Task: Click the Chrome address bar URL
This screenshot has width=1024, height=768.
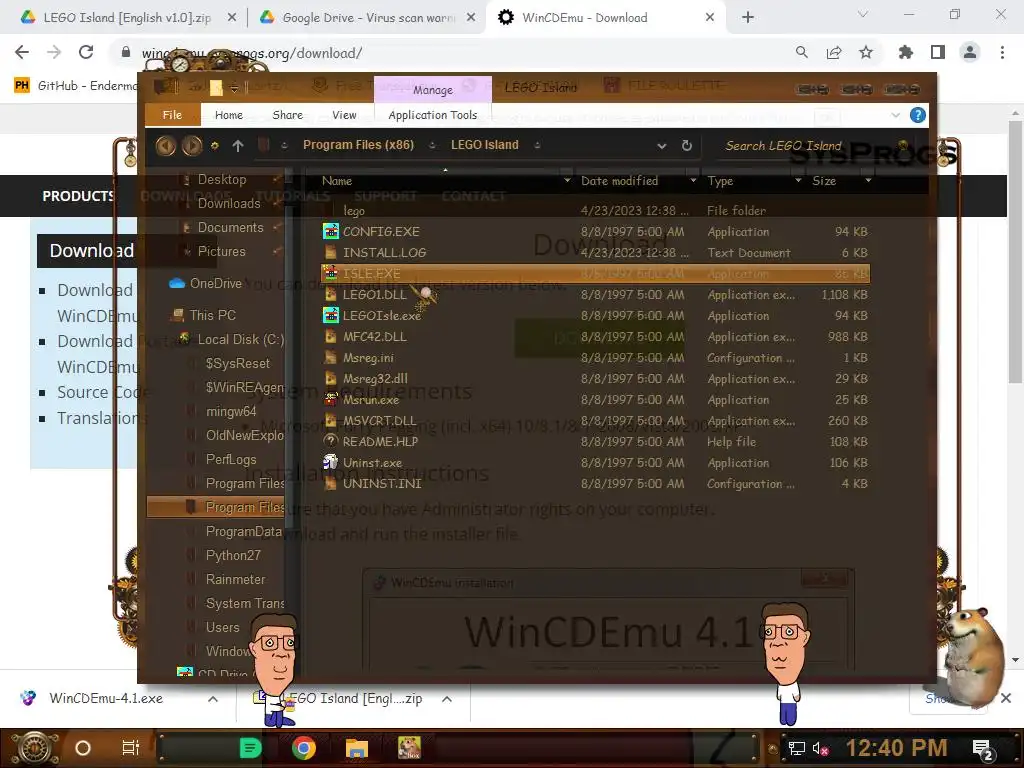Action: click(x=252, y=53)
